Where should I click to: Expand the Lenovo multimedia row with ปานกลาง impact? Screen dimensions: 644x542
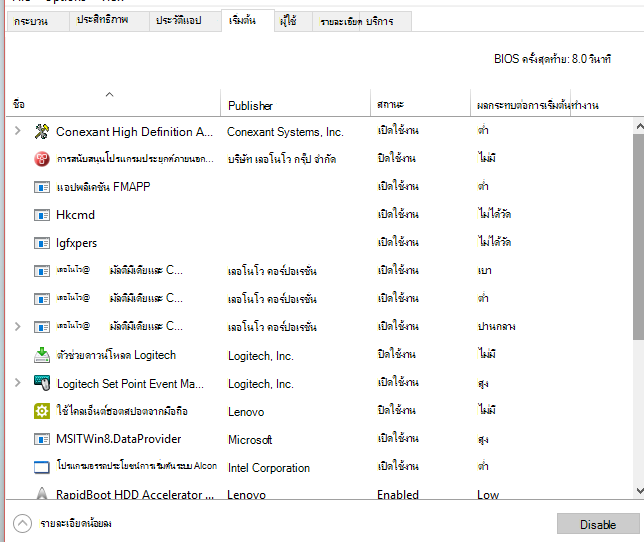[17, 326]
